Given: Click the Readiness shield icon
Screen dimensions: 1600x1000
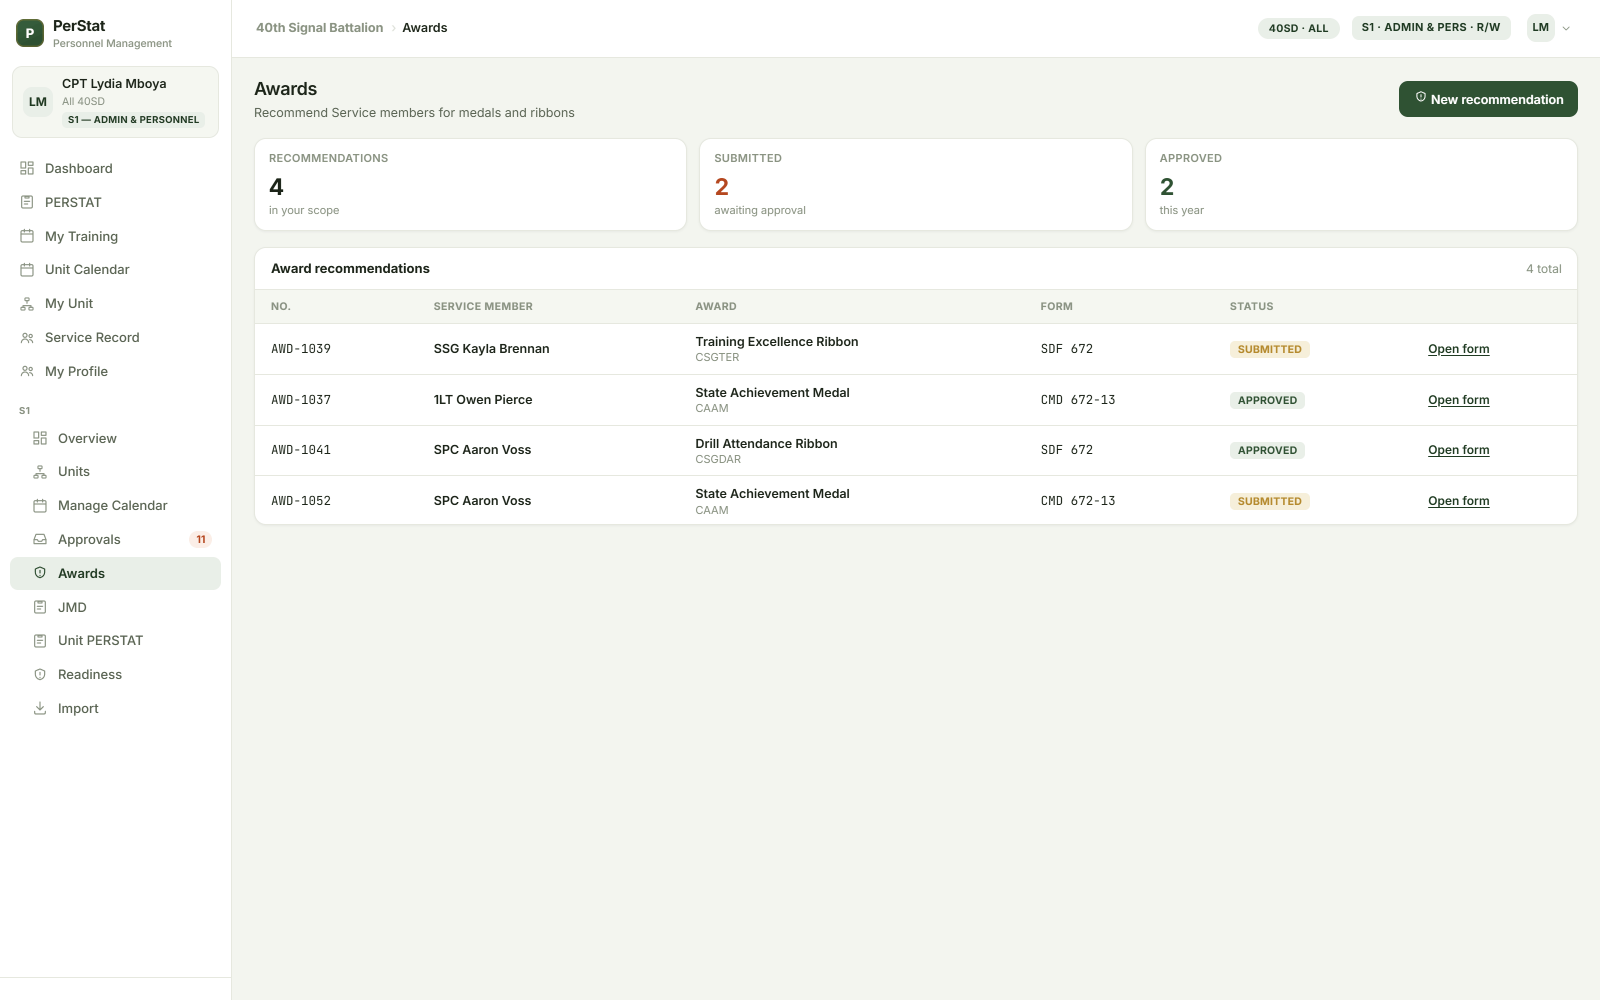Looking at the screenshot, I should point(40,674).
